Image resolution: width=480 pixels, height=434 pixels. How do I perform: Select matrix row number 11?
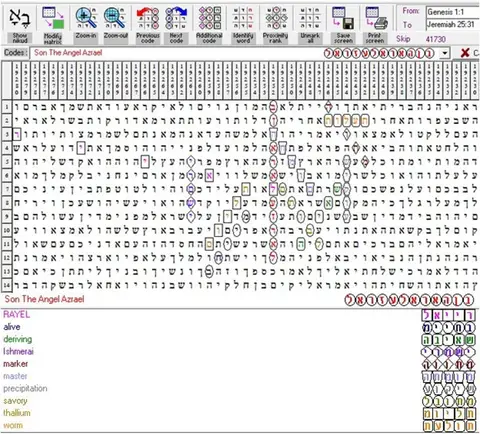pos(7,244)
